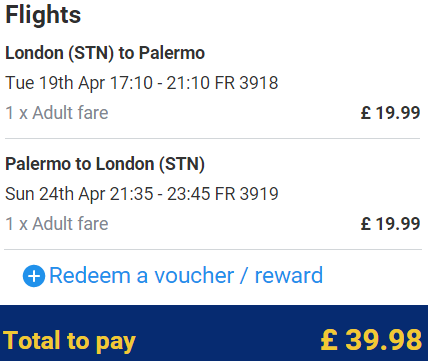
Task: Select the Palermo to London (STN) route title
Action: pyautogui.click(x=105, y=164)
